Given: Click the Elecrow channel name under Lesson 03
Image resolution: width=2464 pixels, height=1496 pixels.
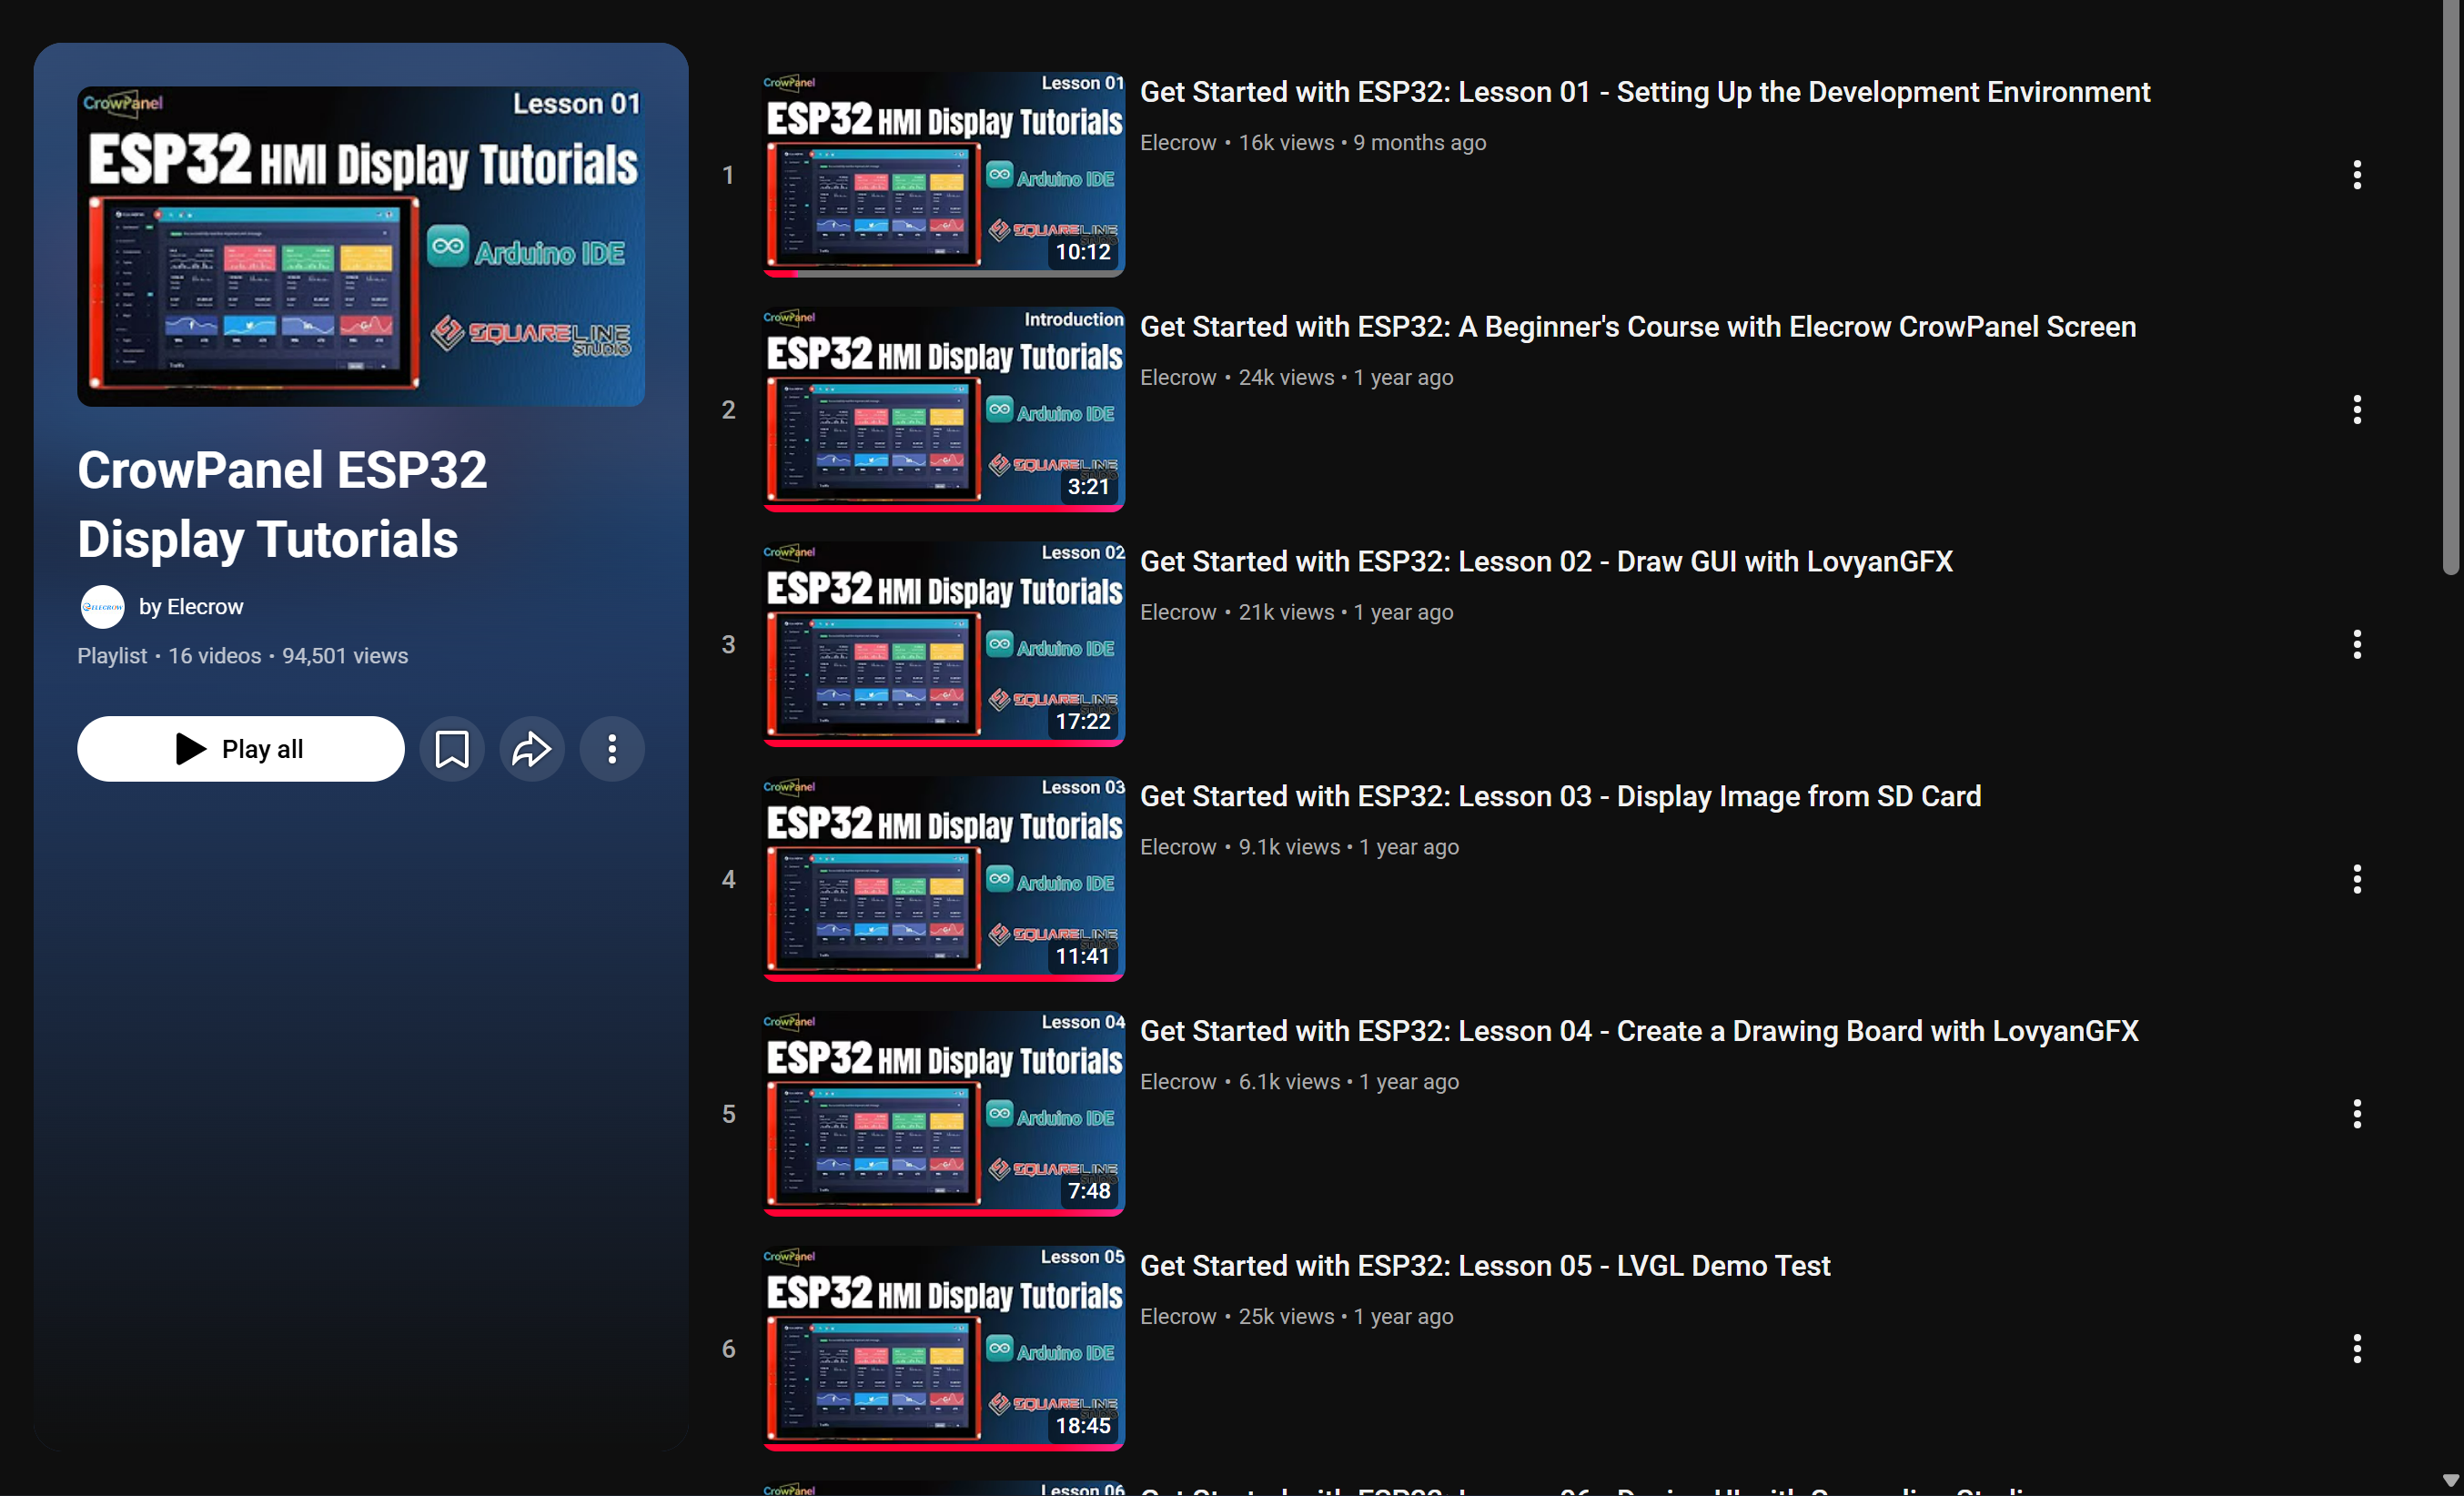Looking at the screenshot, I should pyautogui.click(x=1177, y=847).
